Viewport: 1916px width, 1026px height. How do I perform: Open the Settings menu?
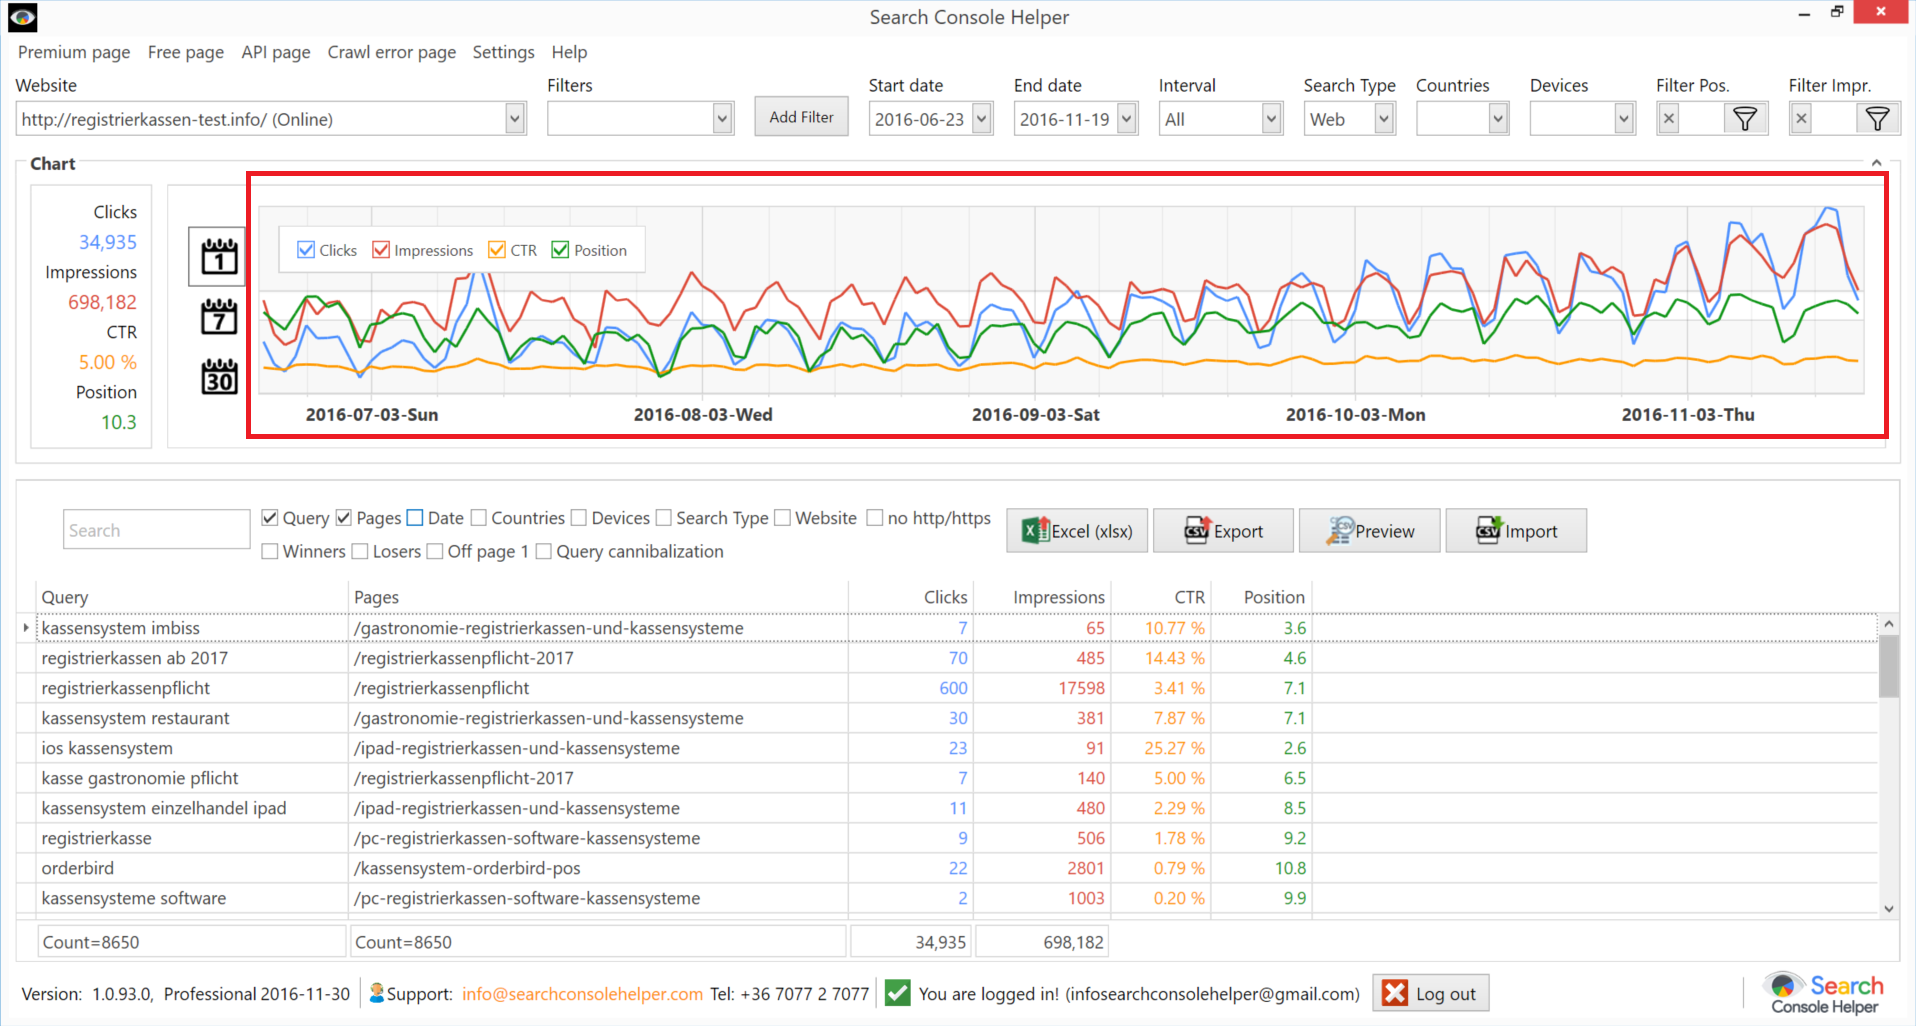(x=503, y=52)
